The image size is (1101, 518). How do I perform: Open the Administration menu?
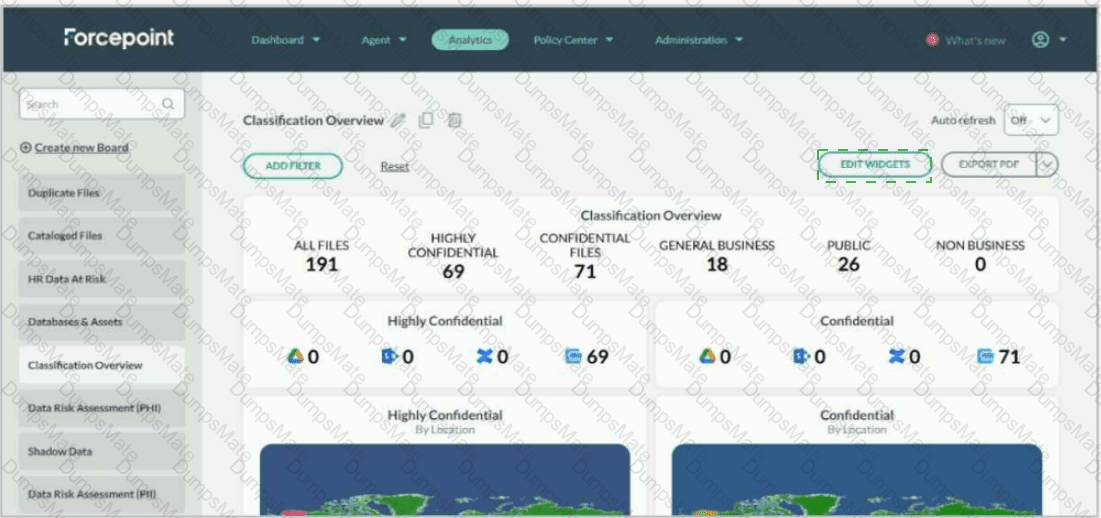pyautogui.click(x=699, y=40)
